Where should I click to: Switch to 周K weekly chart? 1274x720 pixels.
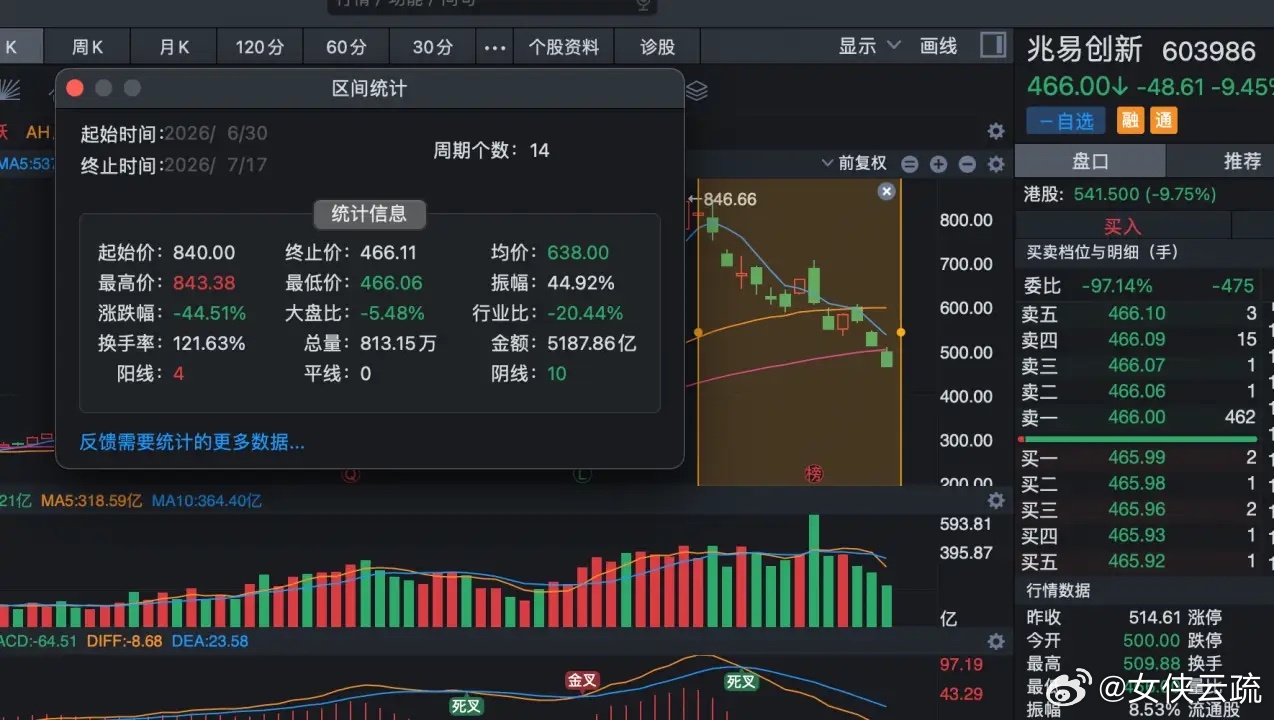pyautogui.click(x=88, y=47)
